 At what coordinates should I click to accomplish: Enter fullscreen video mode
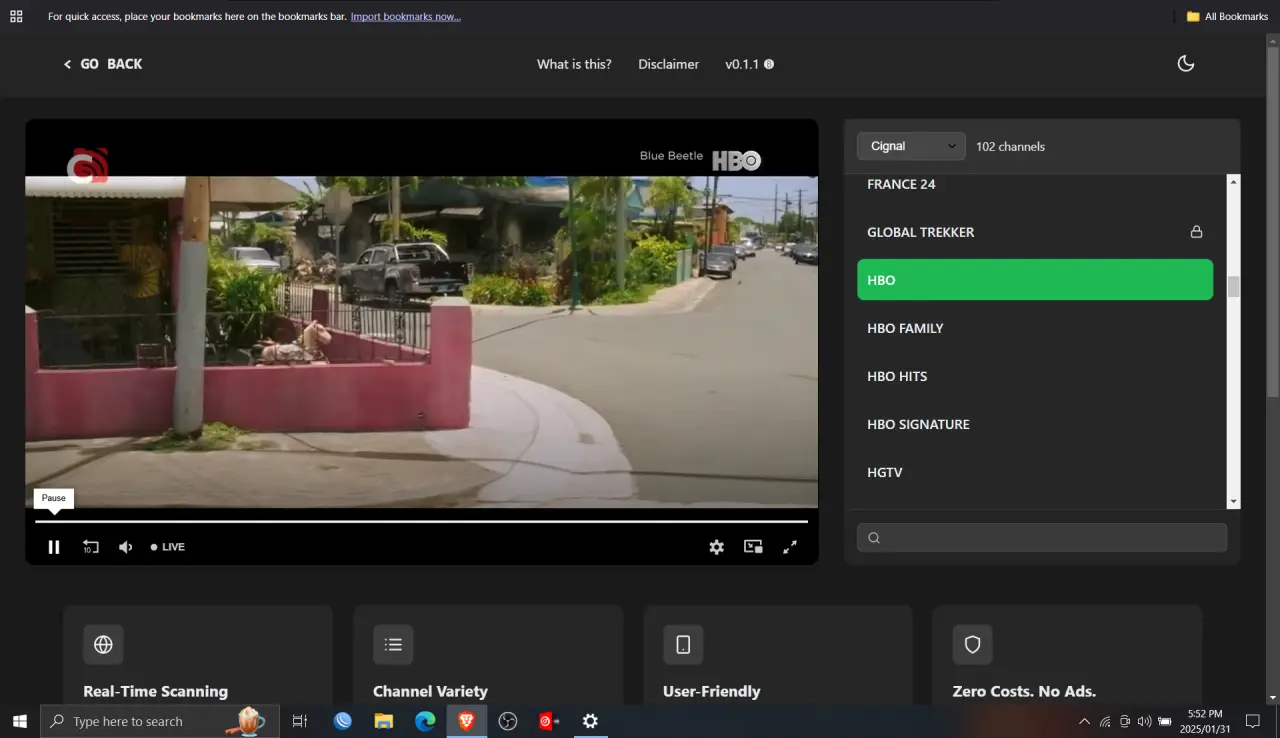tap(790, 547)
